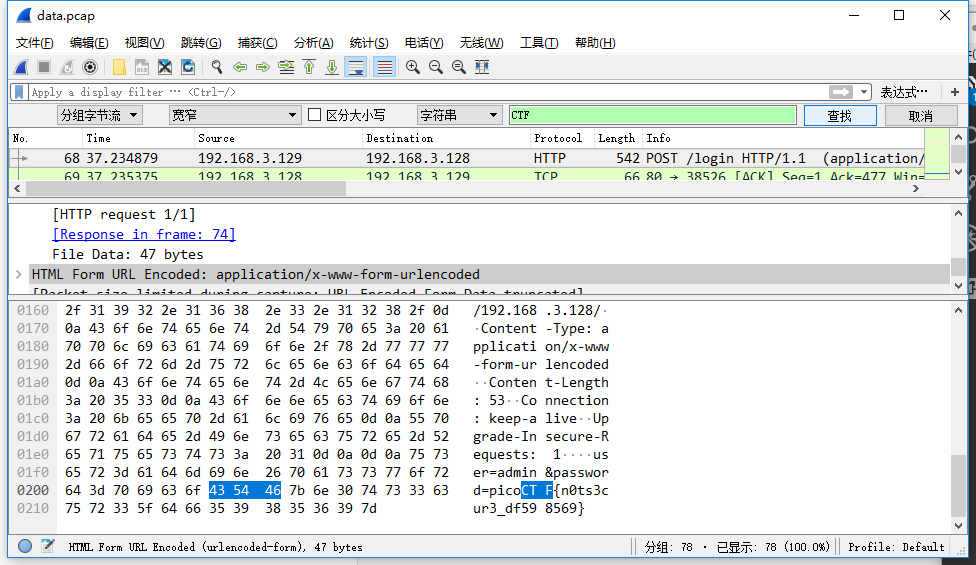Viewport: 976px width, 565px height.
Task: Open the 统计(S) menu
Action: pos(368,43)
